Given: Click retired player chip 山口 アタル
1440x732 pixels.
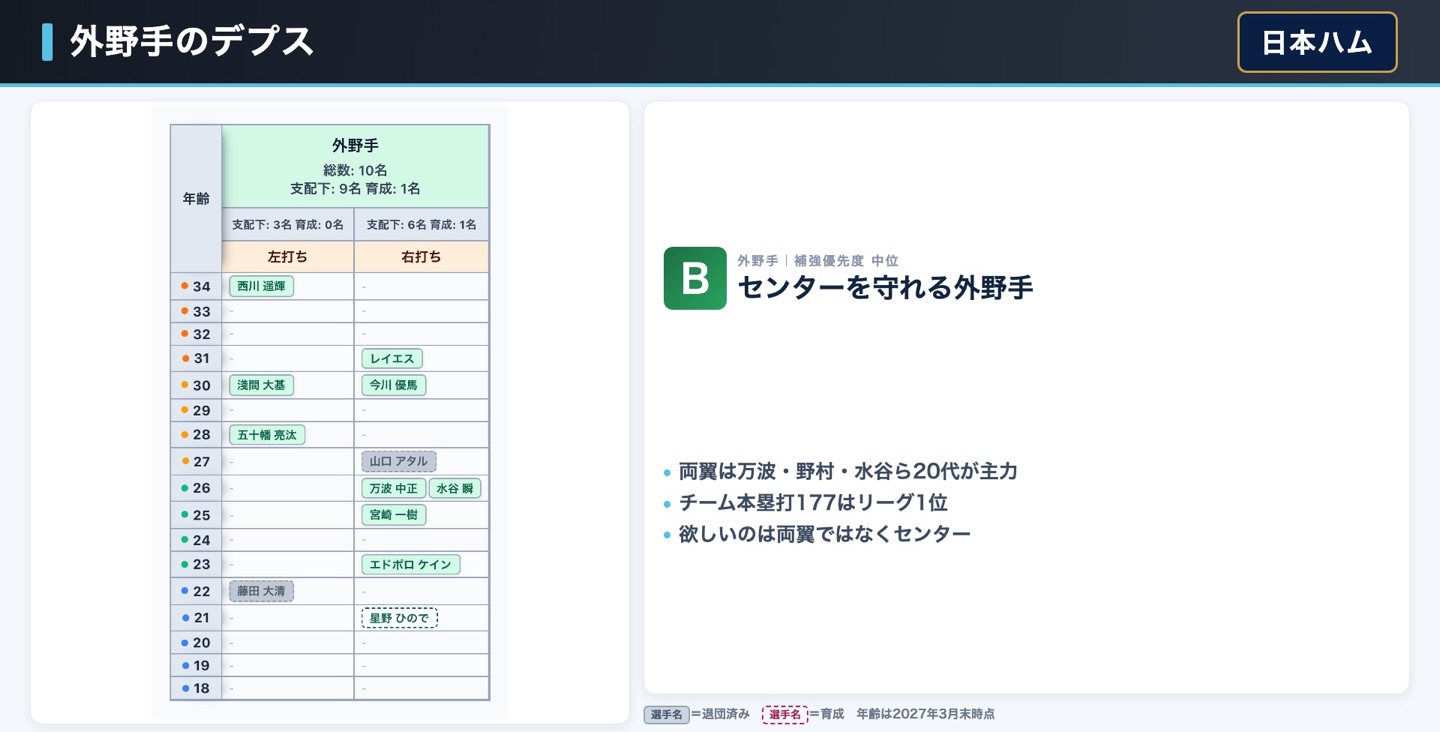Looking at the screenshot, I should coord(399,461).
